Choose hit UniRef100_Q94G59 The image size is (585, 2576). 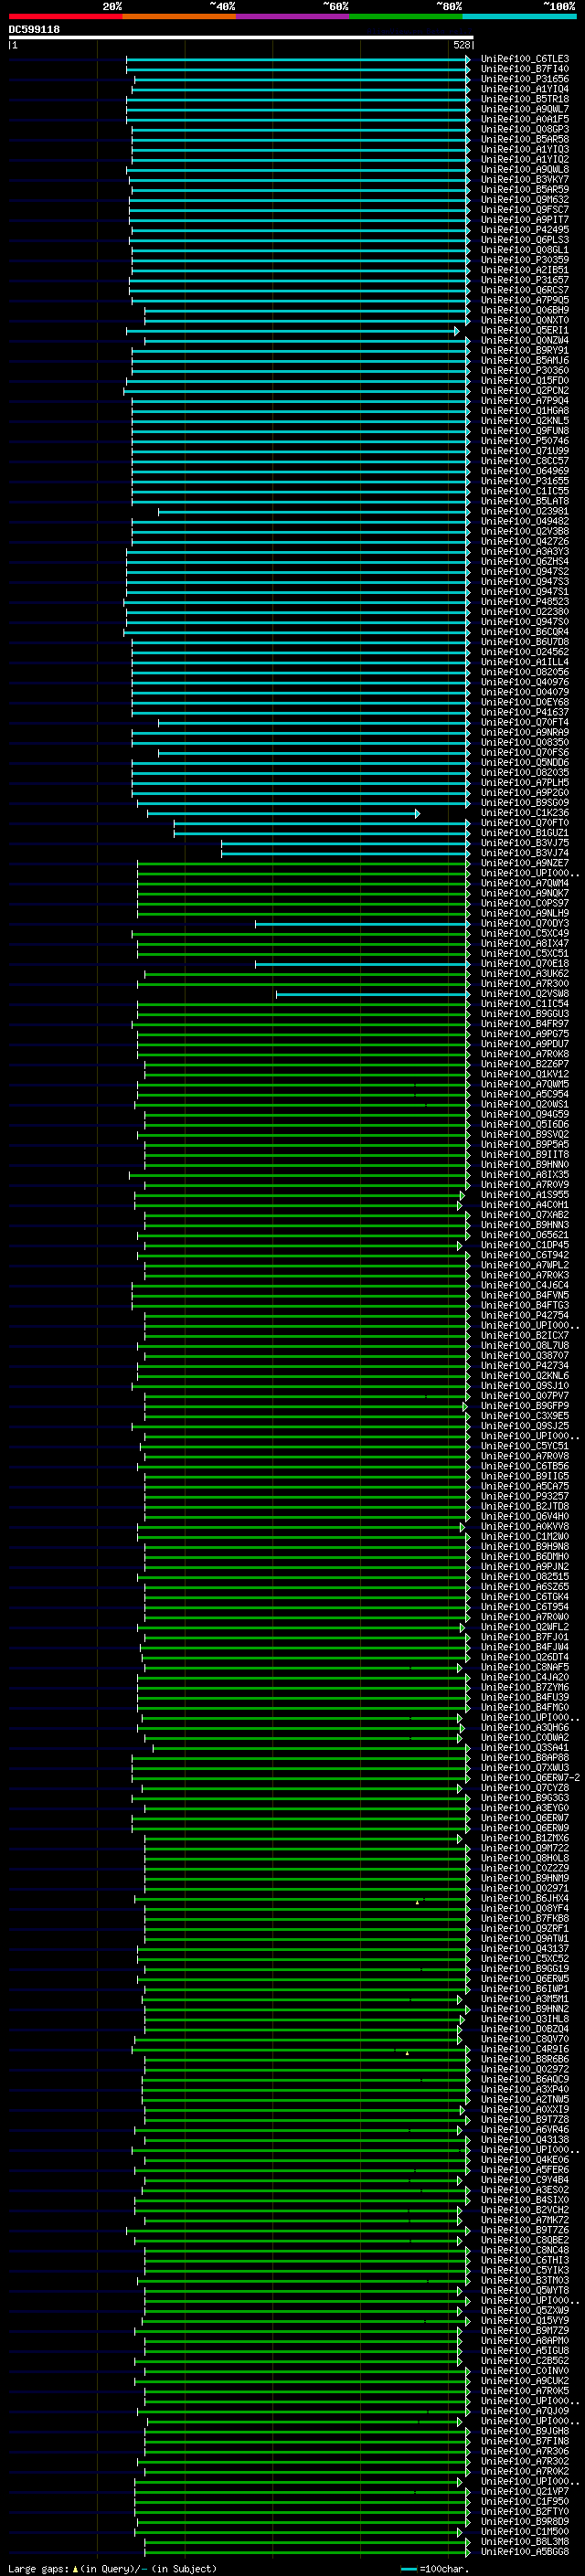coord(524,1114)
